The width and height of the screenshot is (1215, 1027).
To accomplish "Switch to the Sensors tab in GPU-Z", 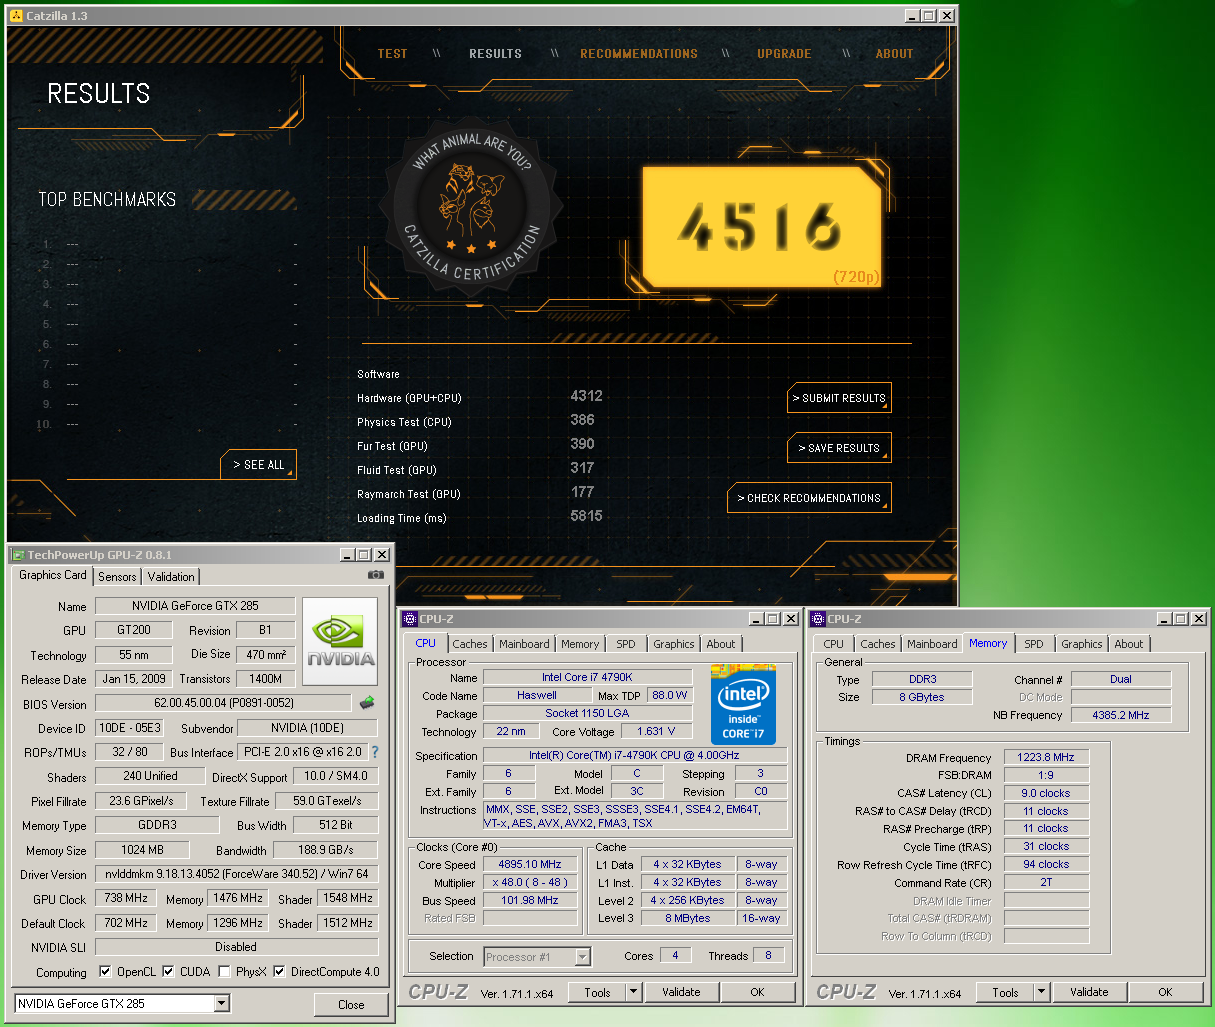I will coord(117,577).
